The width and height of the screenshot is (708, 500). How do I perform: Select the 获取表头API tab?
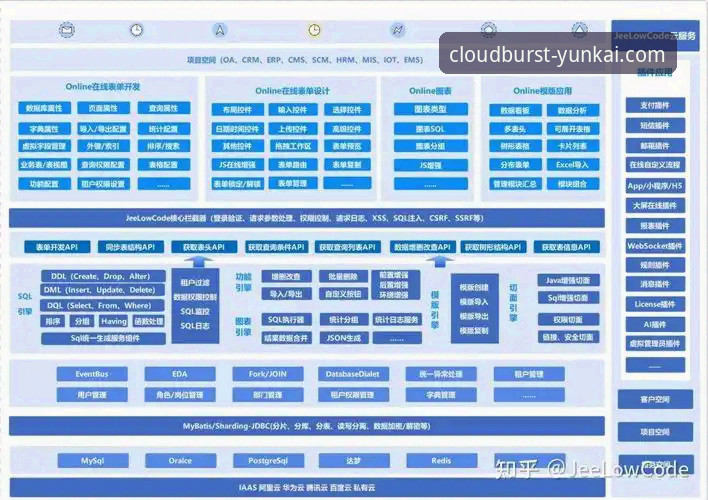(204, 247)
